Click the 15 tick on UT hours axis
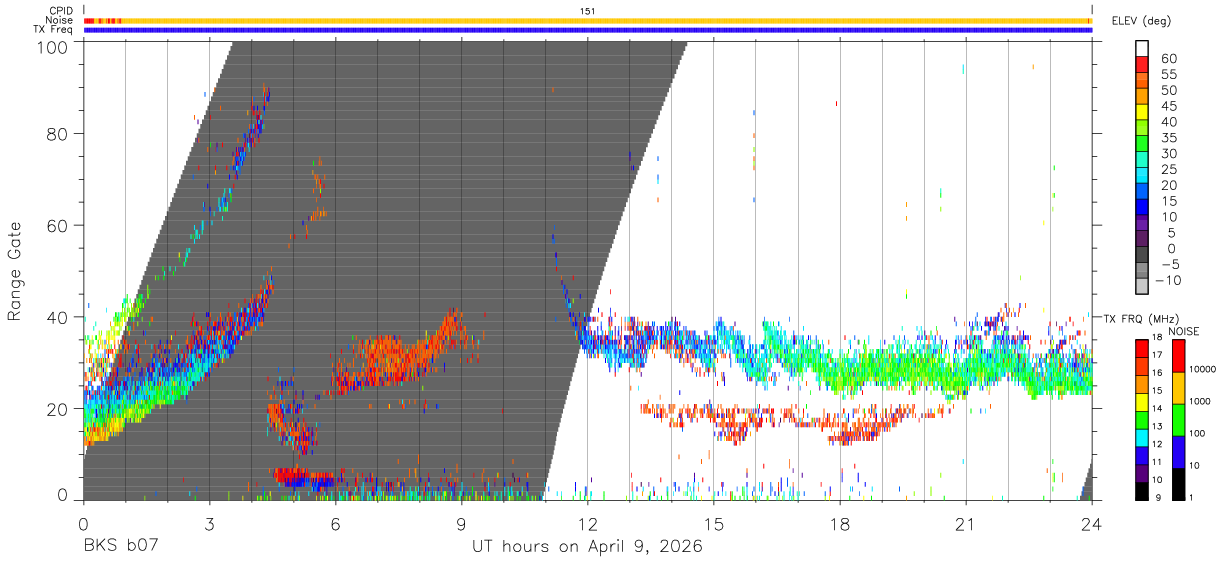This screenshot has width=1228, height=567. (714, 524)
